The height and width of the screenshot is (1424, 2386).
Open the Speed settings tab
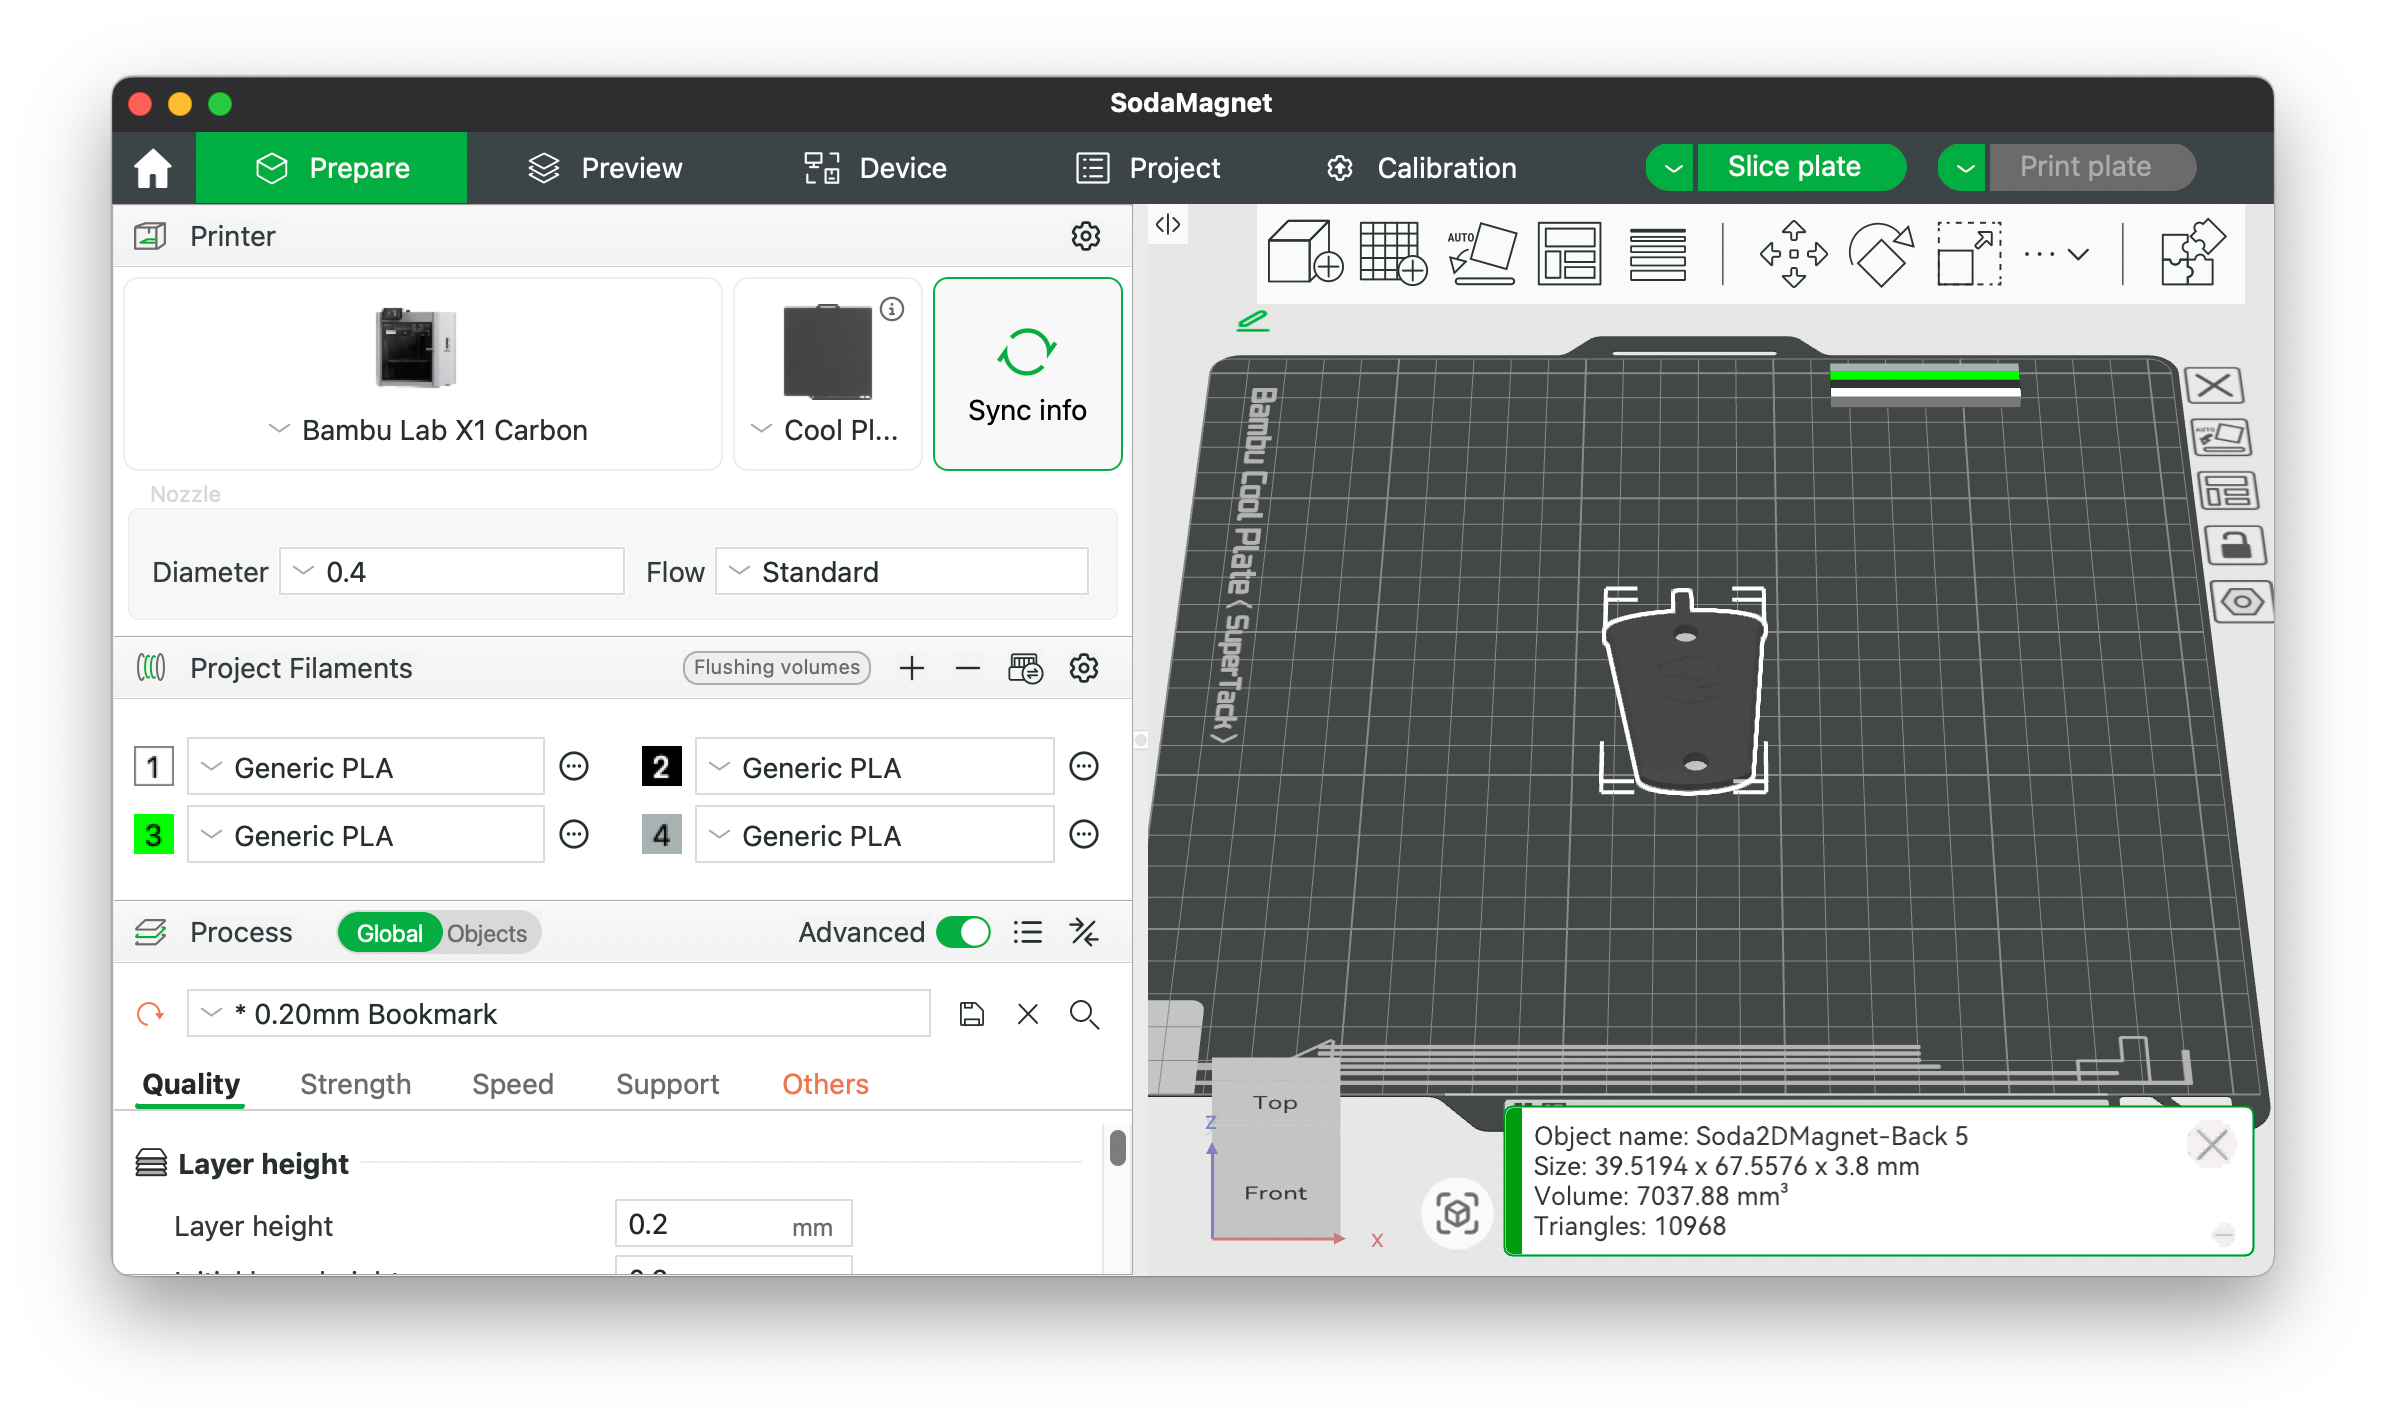[512, 1084]
